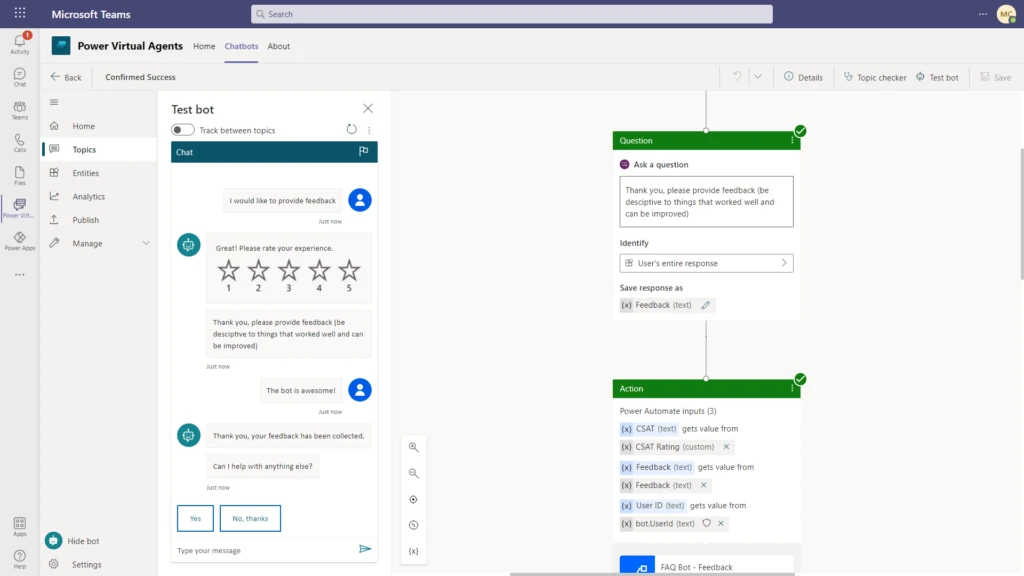Zoom out of the canvas
This screenshot has width=1024, height=576.
414,473
